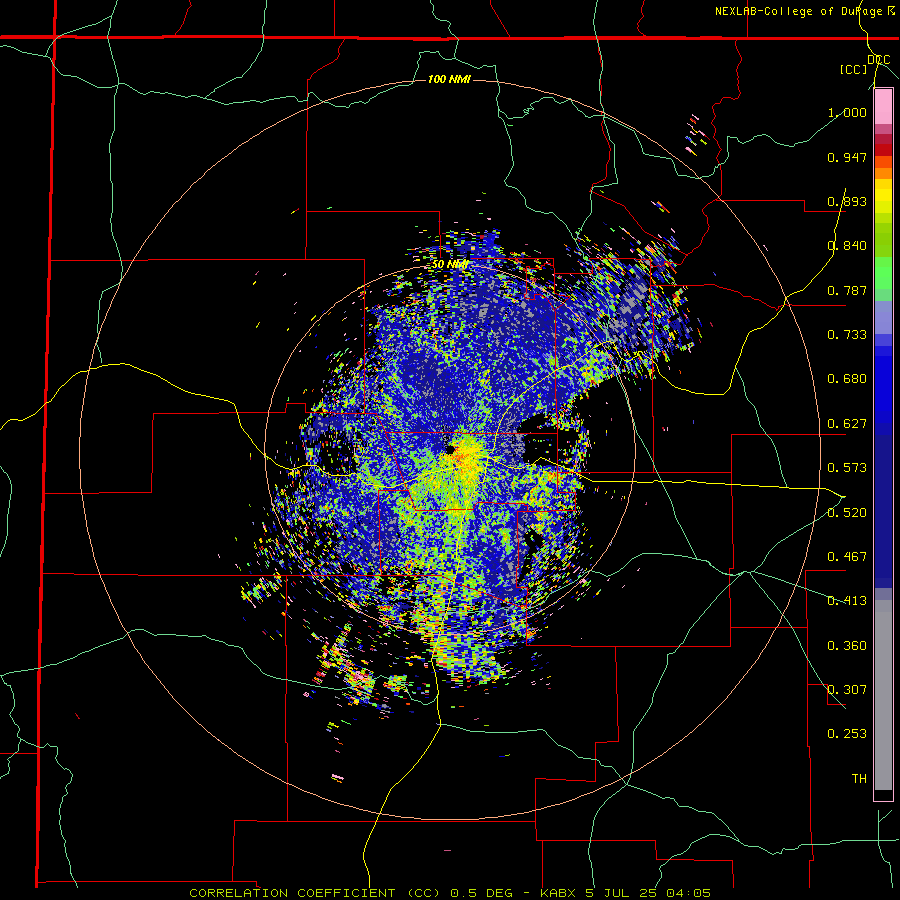Click the TH threshold label
900x900 pixels.
tap(859, 778)
